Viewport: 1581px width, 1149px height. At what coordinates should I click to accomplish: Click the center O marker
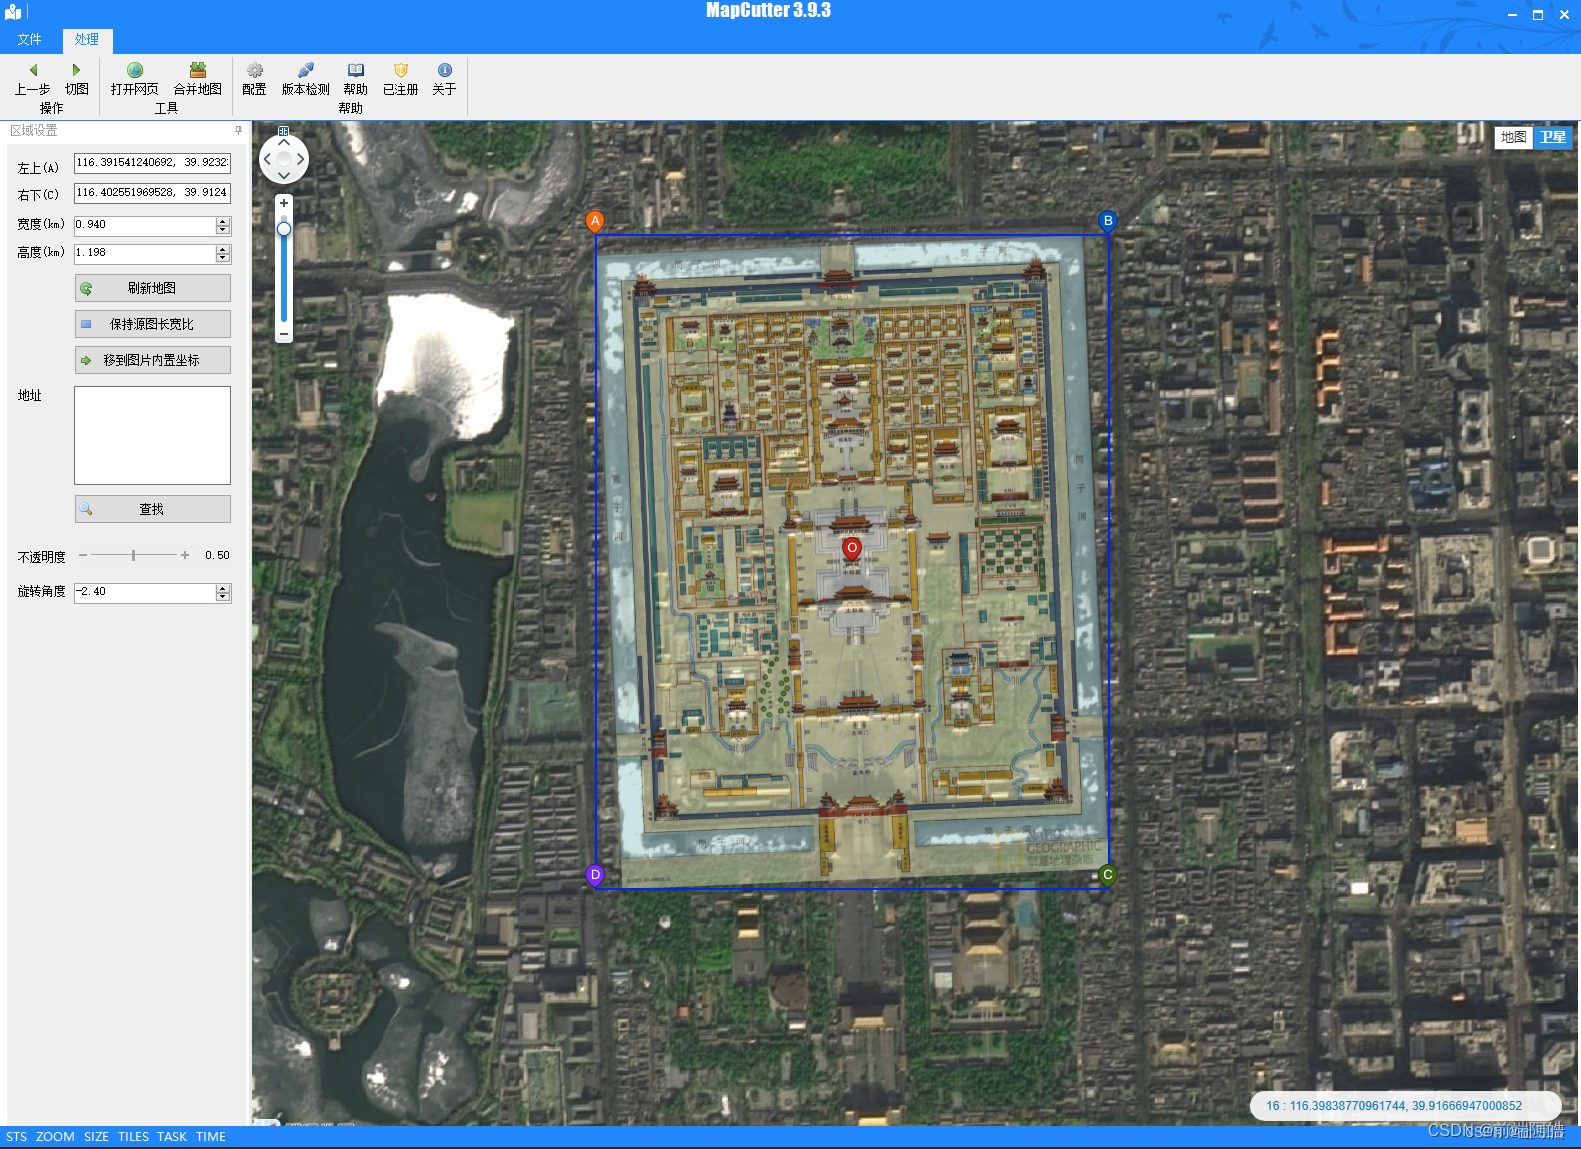click(x=852, y=548)
